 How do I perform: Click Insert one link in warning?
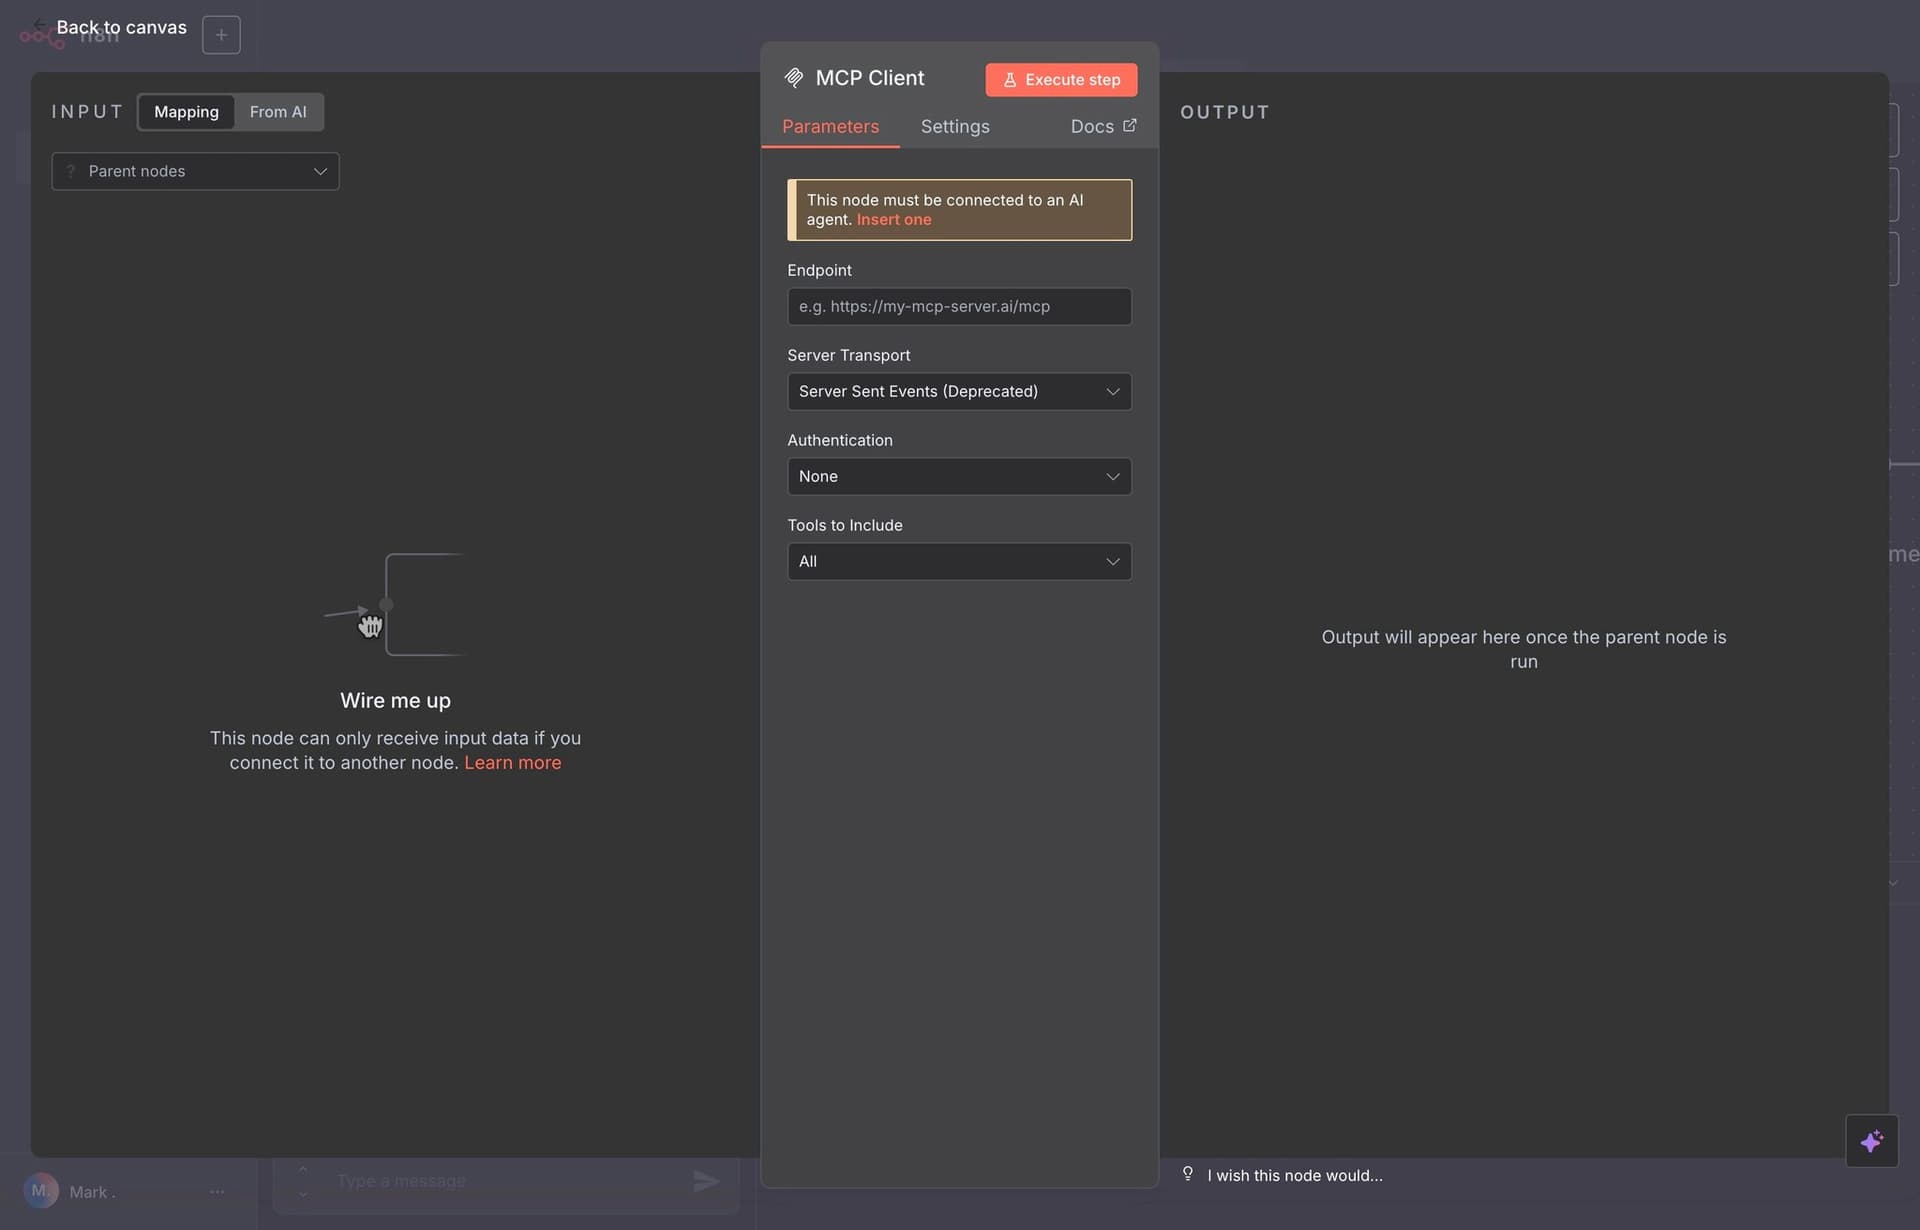click(894, 220)
